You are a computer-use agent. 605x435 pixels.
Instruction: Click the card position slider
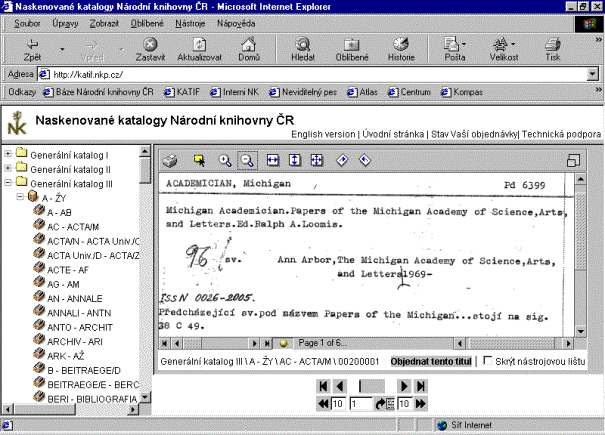point(372,386)
